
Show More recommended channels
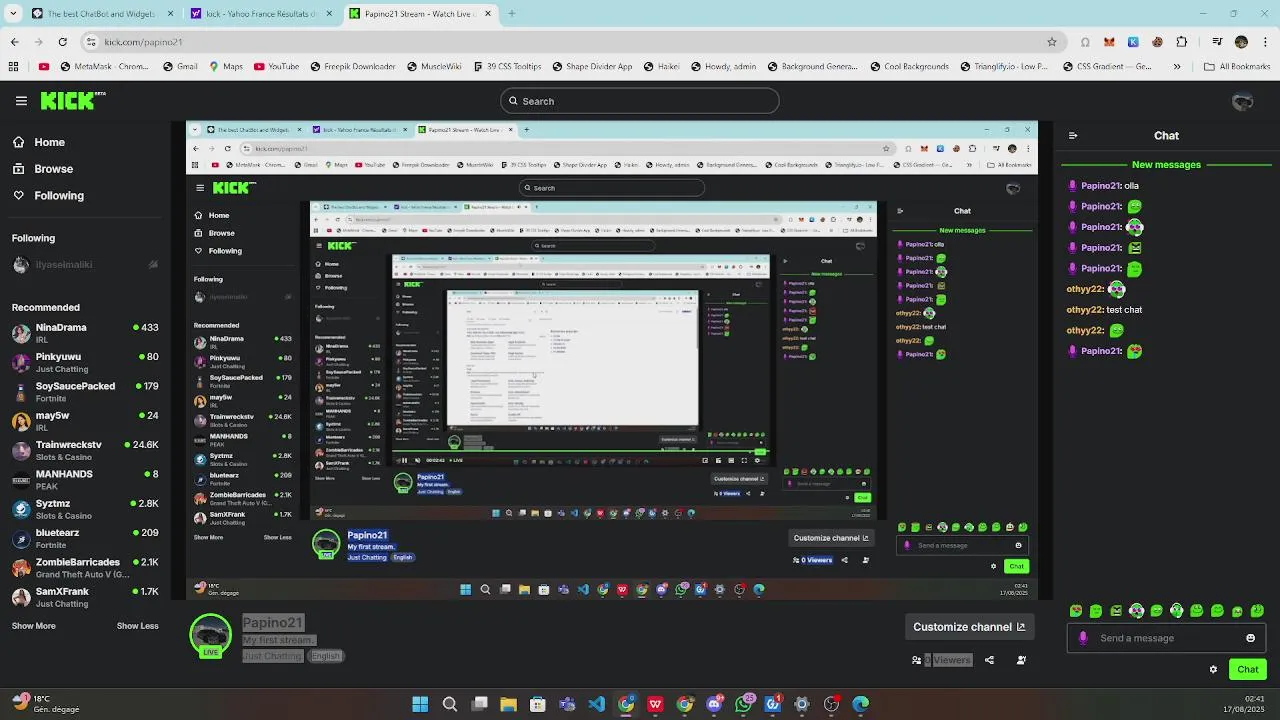coord(34,626)
